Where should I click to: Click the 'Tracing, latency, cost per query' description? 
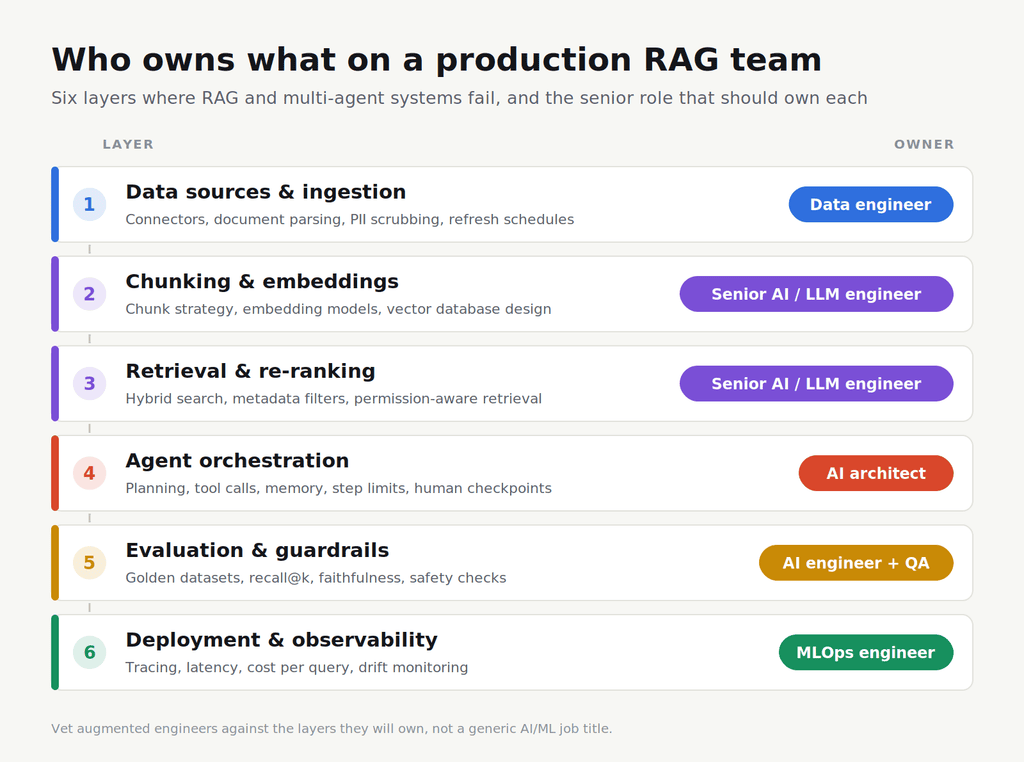click(x=296, y=667)
